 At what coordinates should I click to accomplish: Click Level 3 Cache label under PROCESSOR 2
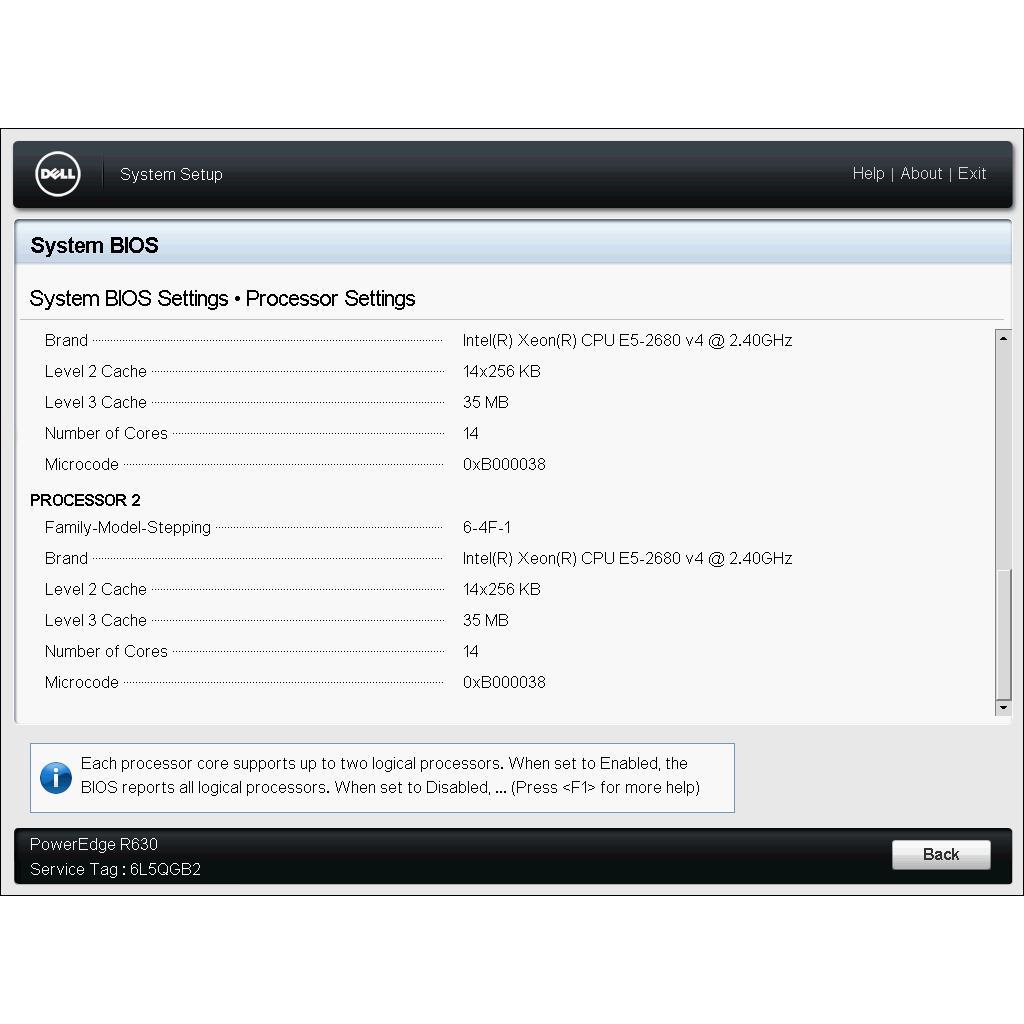click(x=95, y=620)
